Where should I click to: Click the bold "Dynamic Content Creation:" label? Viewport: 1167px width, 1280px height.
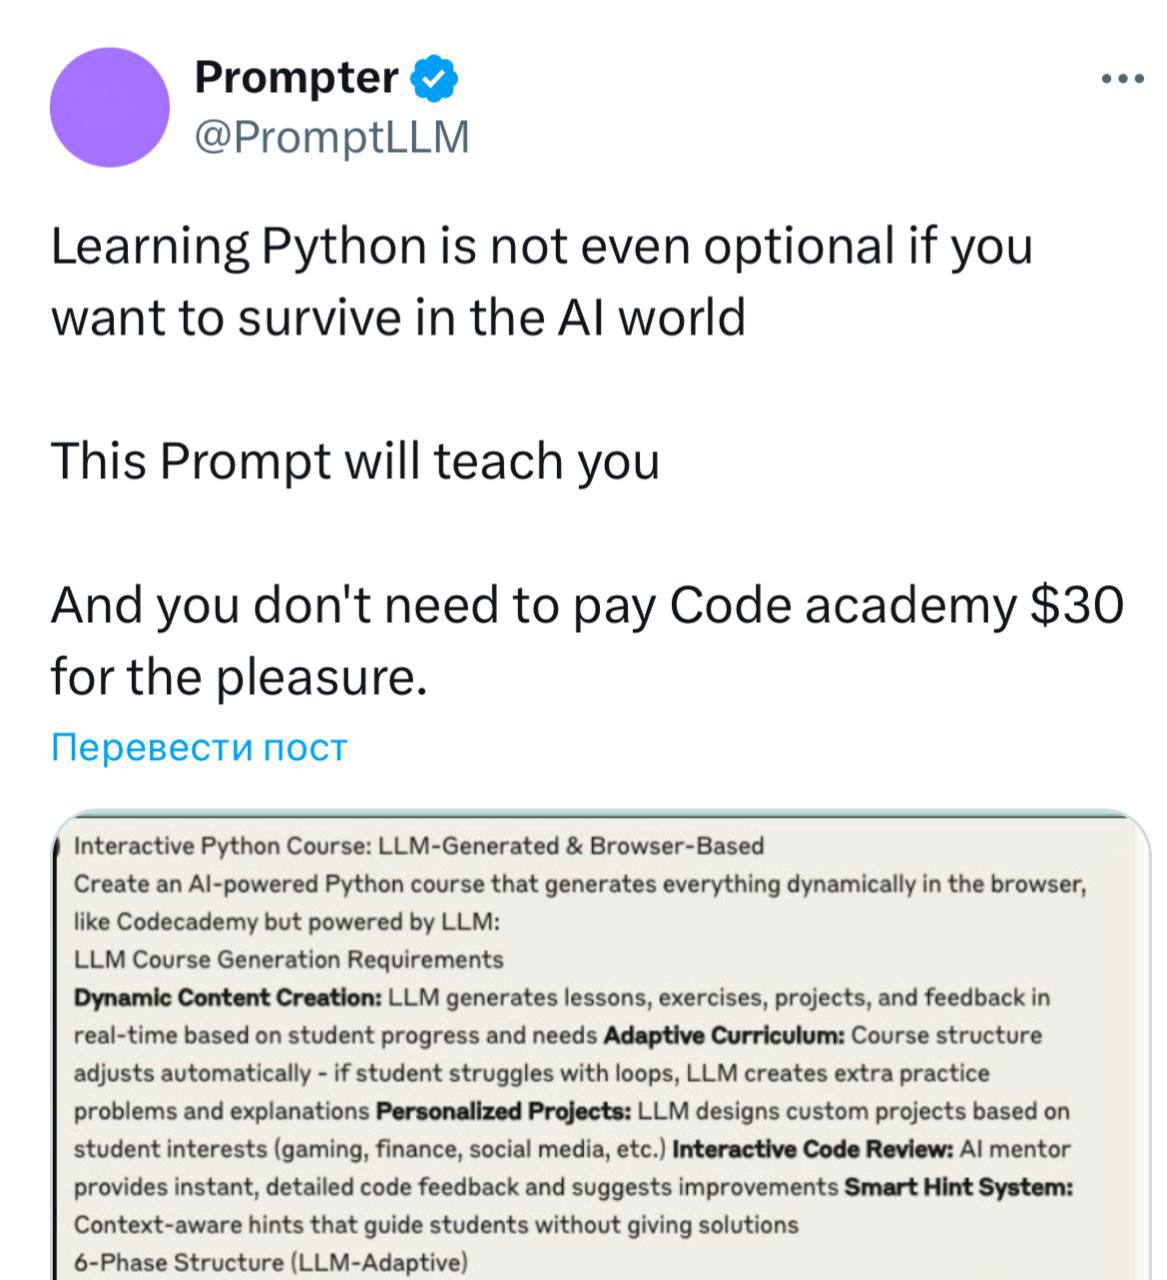(x=227, y=998)
